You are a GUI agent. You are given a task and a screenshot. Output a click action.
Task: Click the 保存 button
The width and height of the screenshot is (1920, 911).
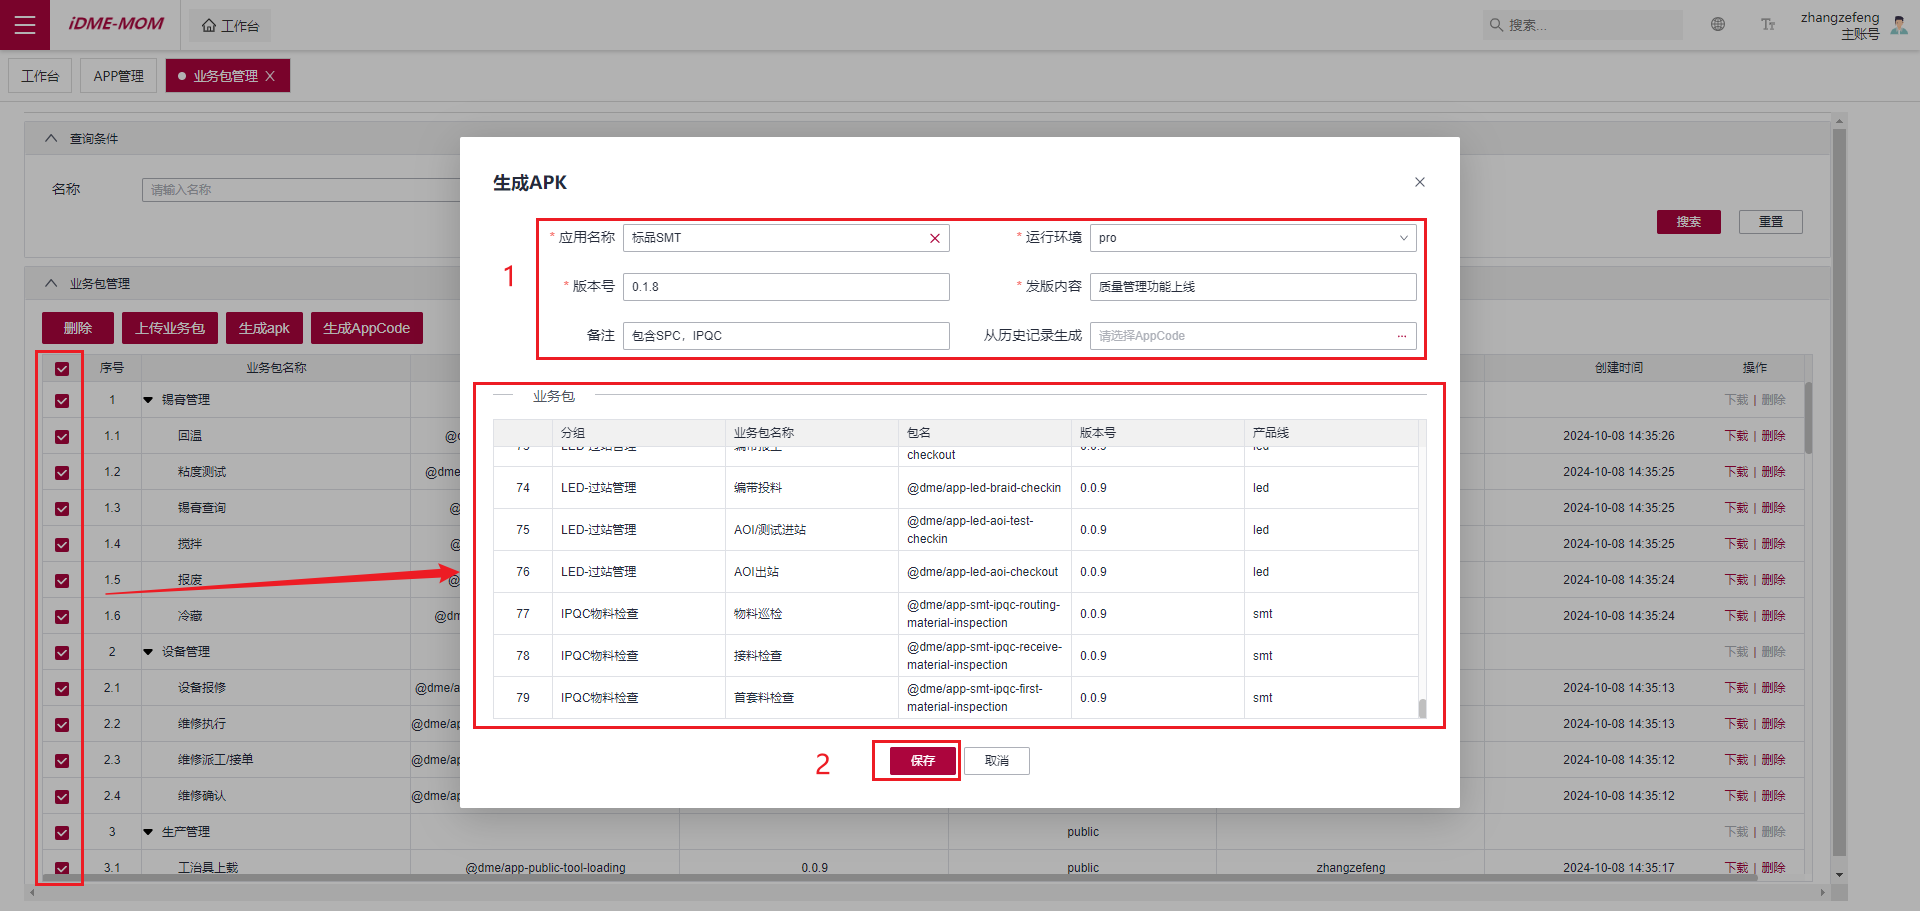tap(922, 761)
